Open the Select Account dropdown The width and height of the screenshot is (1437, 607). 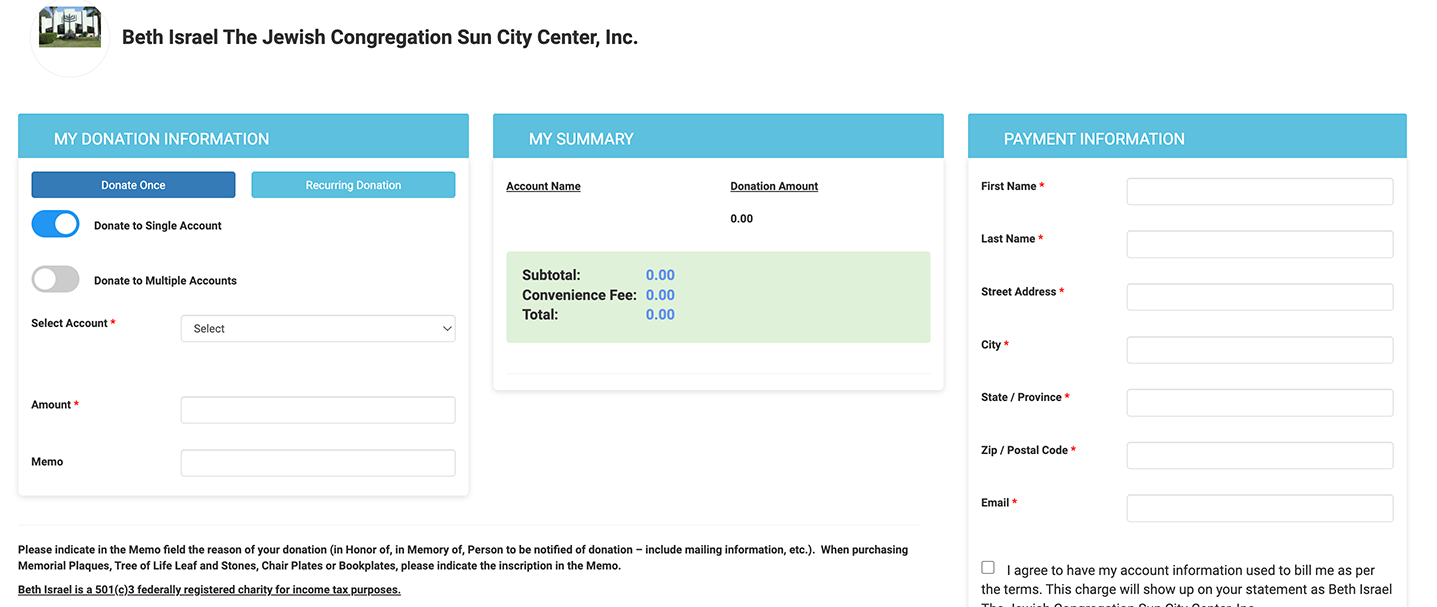click(x=317, y=328)
